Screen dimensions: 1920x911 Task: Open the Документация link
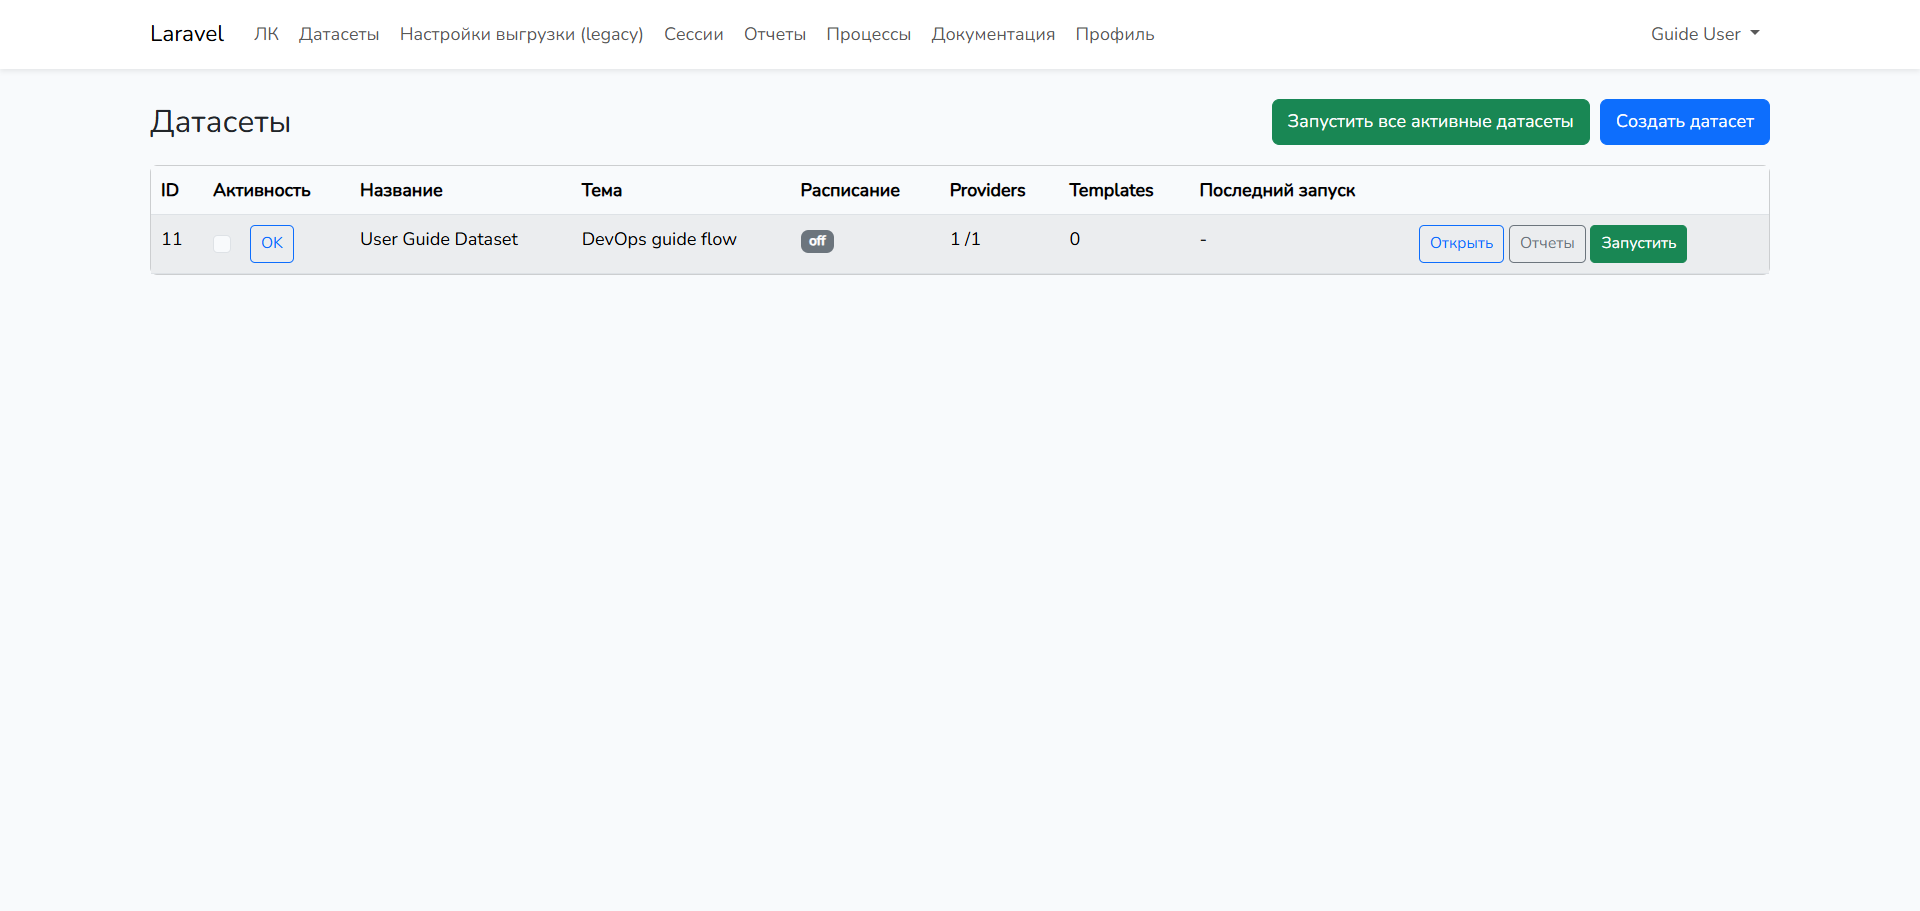point(993,34)
